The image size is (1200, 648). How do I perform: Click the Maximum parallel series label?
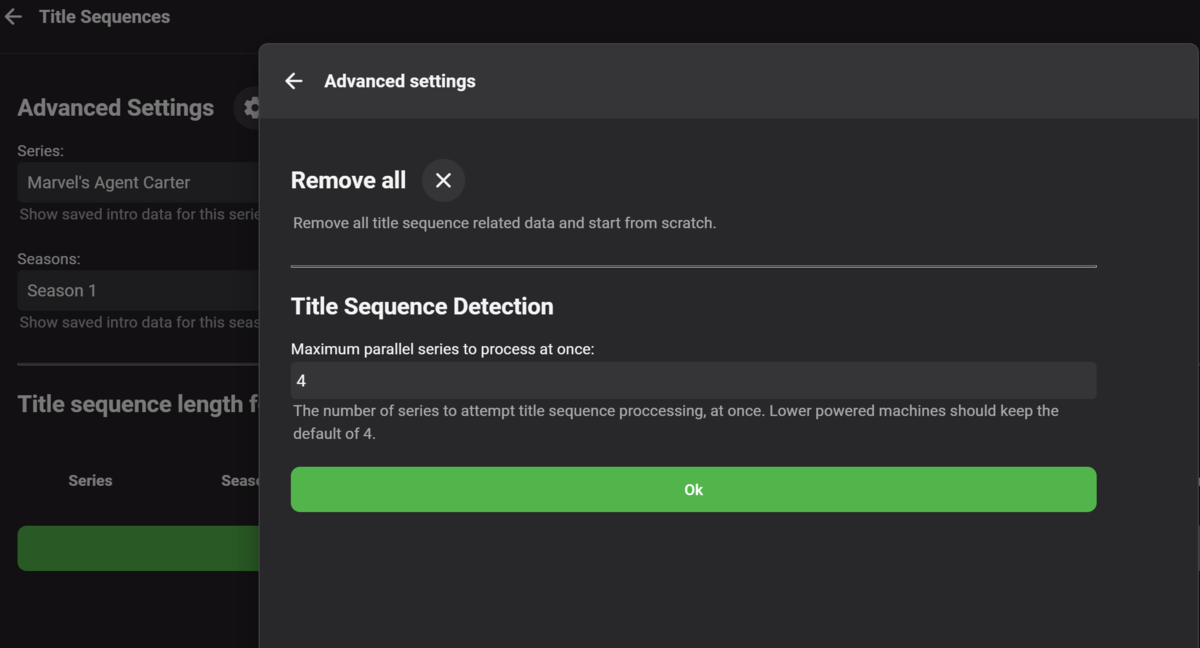pyautogui.click(x=442, y=349)
